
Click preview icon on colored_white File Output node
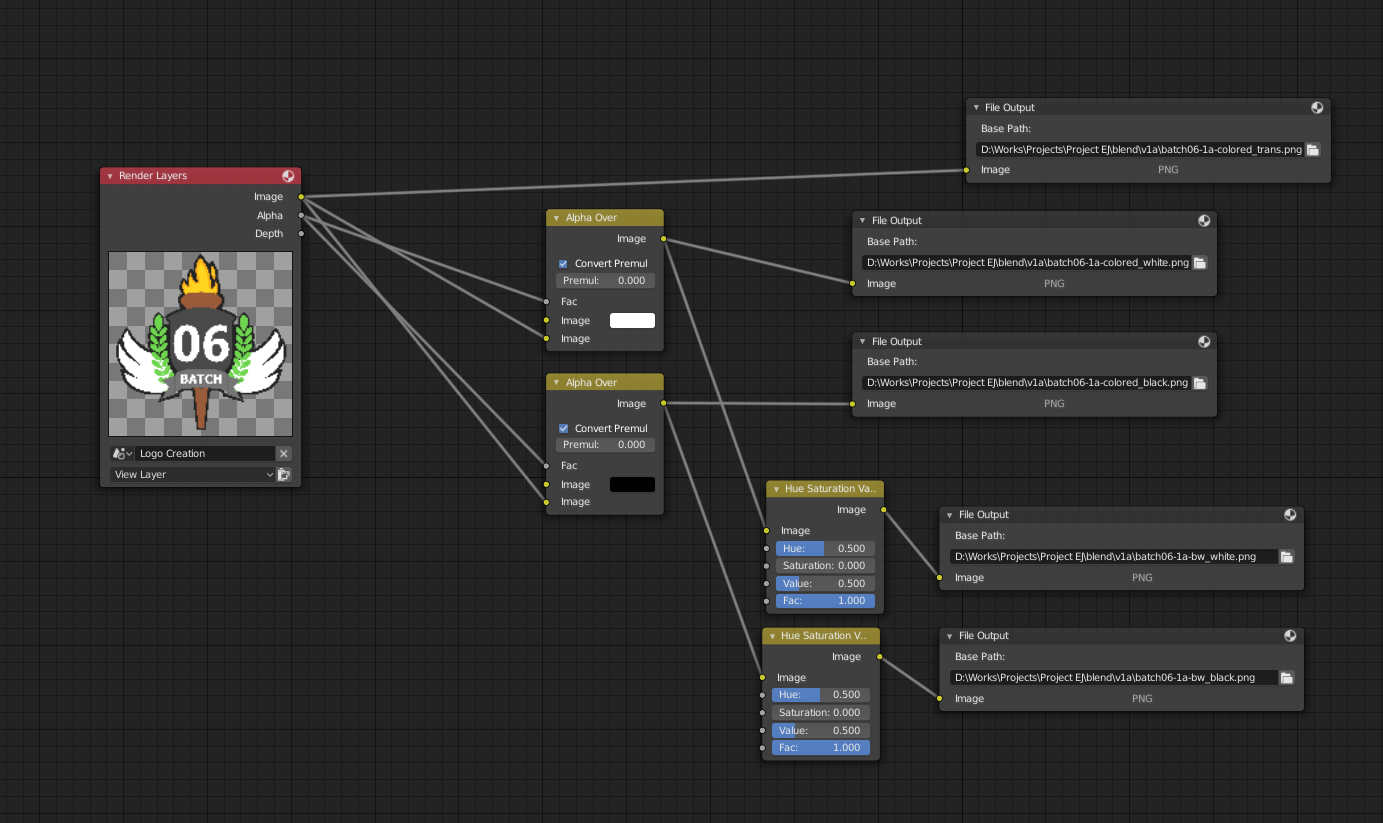[x=1204, y=221]
